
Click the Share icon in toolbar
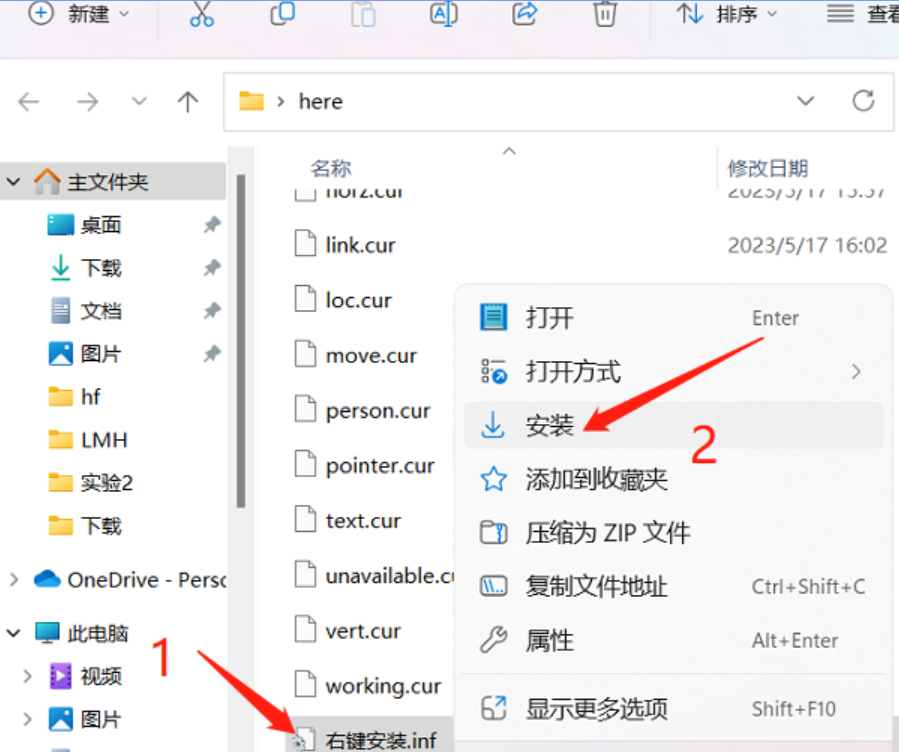tap(524, 14)
